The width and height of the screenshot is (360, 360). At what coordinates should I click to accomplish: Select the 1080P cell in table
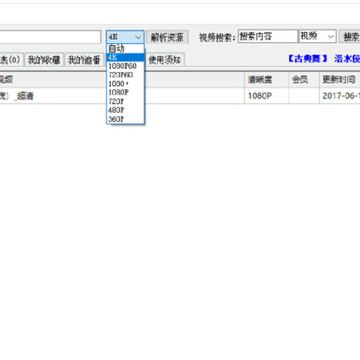point(266,96)
